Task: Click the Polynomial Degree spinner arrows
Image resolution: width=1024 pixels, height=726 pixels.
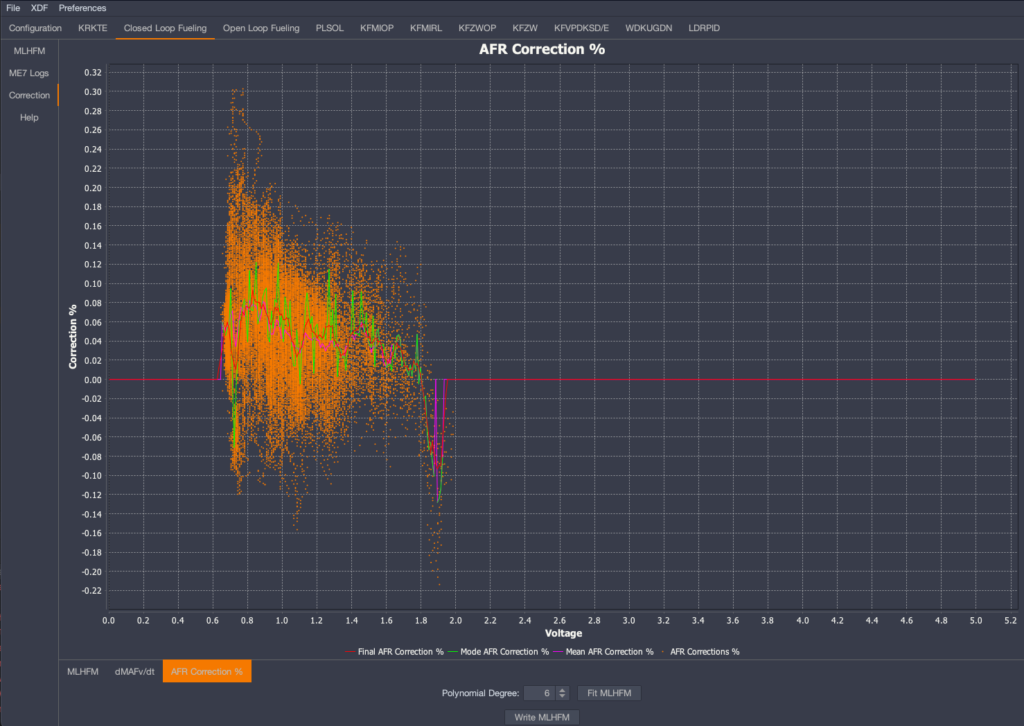Action: coord(562,693)
